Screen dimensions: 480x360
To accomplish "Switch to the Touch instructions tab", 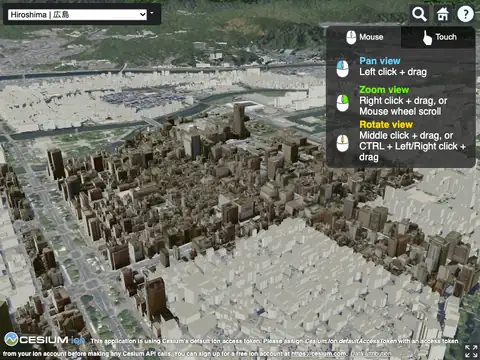I will [x=438, y=37].
